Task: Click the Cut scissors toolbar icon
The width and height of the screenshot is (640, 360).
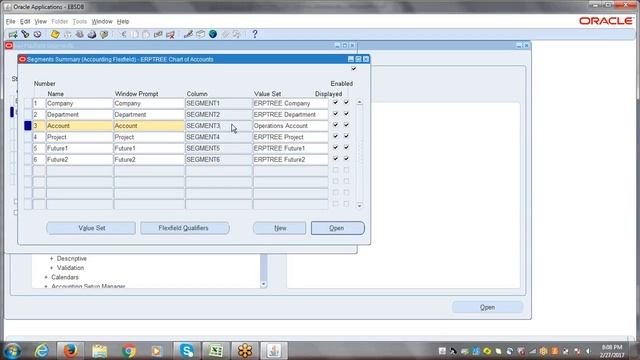Action: tap(123, 34)
